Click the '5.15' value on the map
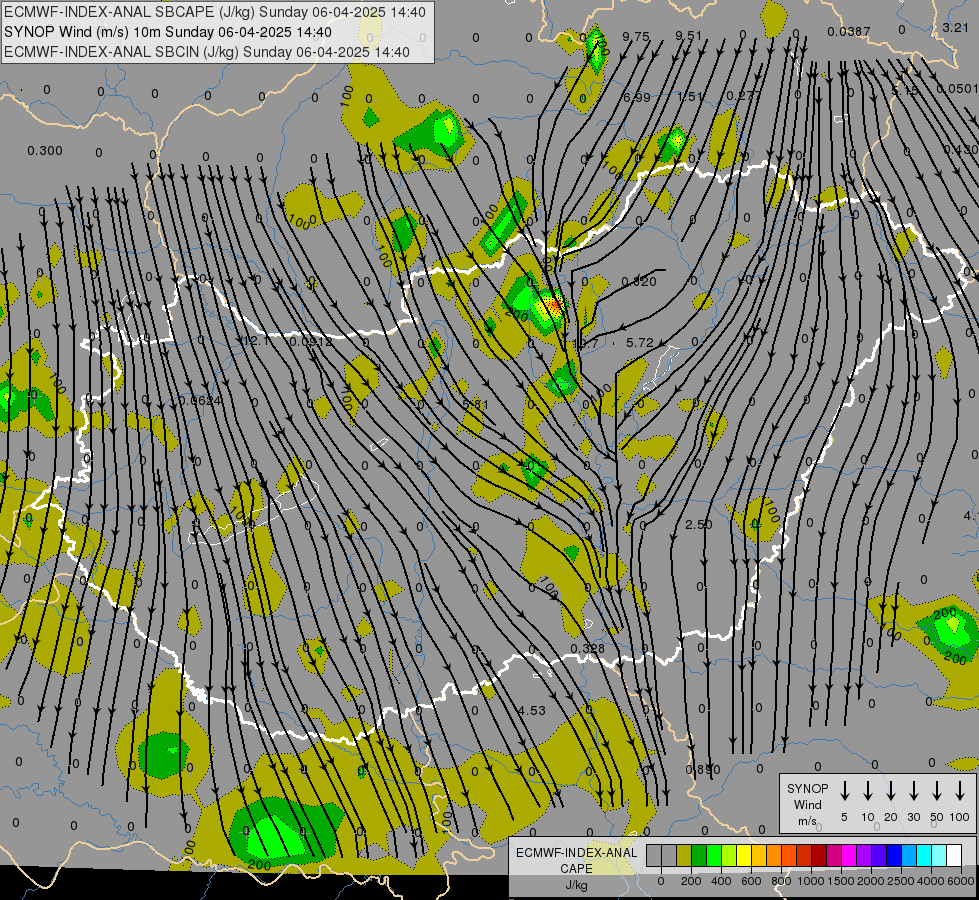The image size is (979, 900). pyautogui.click(x=905, y=91)
